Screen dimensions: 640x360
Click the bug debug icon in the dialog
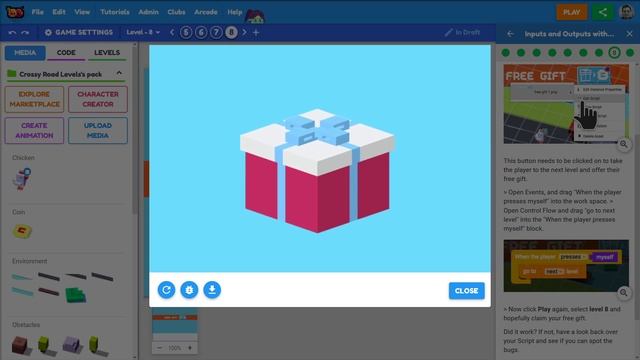[x=189, y=290]
